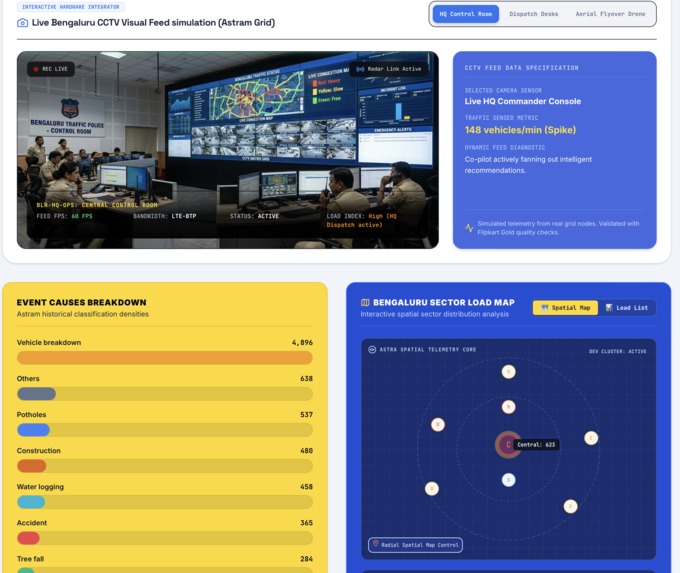This screenshot has height=573, width=680.
Task: Click the DEV CLUSTER: ACTIVE status text
Action: pos(618,351)
